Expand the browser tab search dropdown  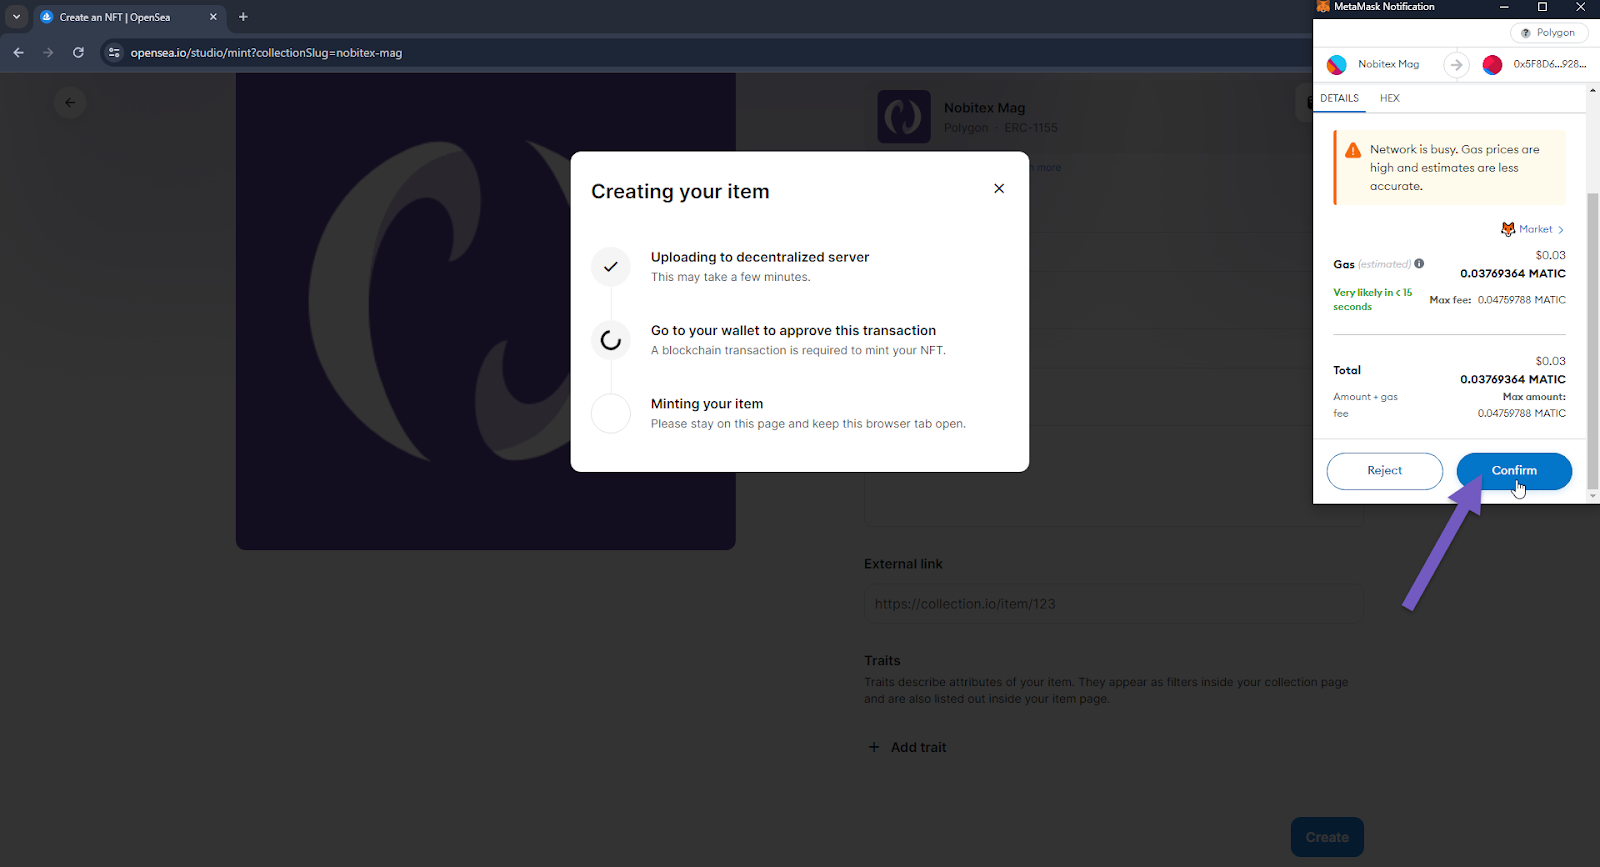pos(16,17)
